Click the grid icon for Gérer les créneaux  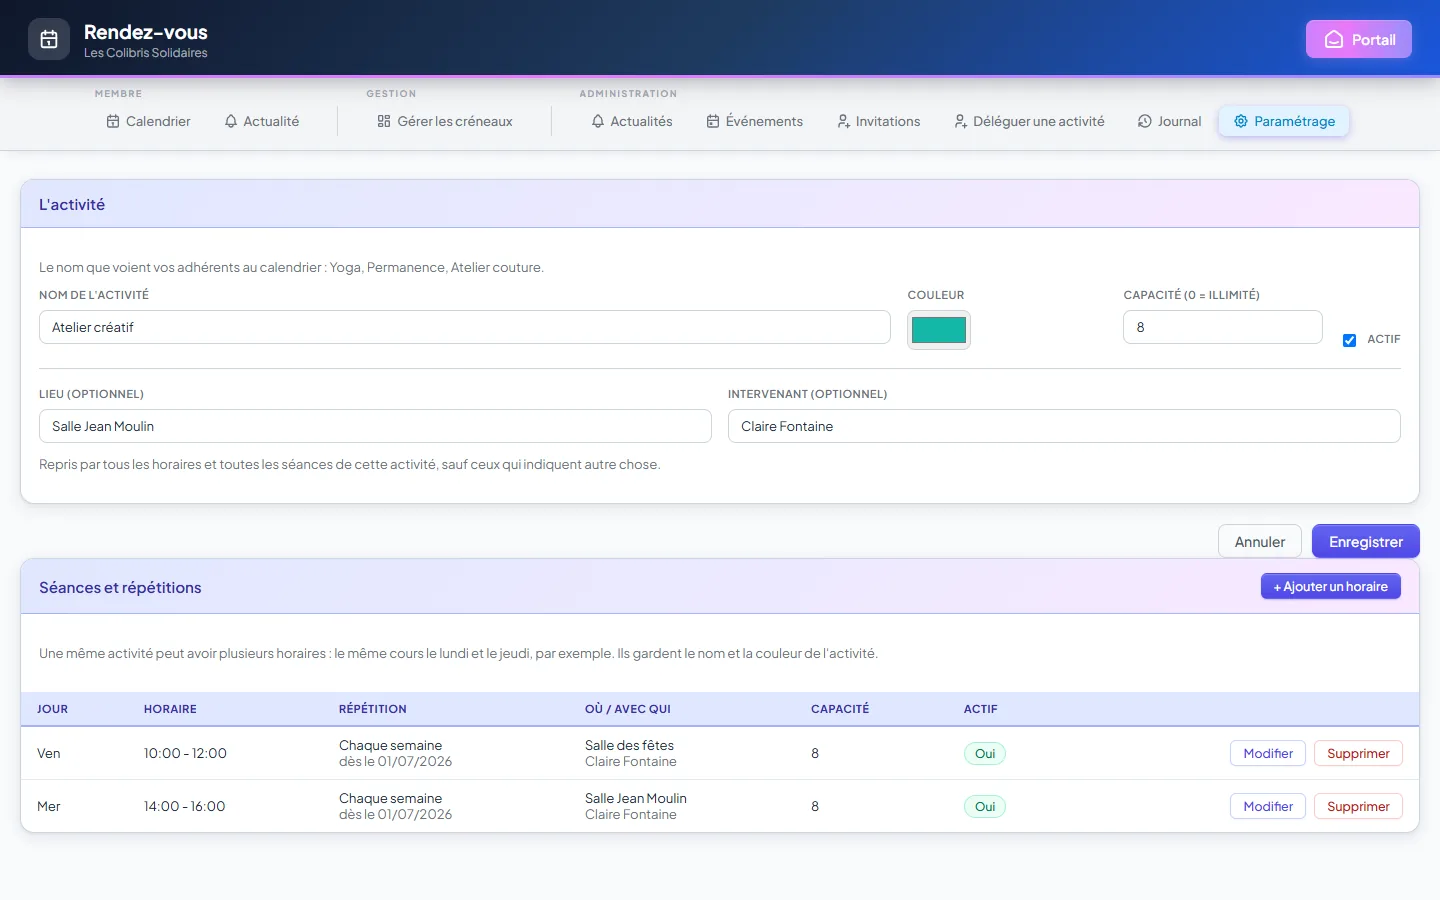(384, 121)
